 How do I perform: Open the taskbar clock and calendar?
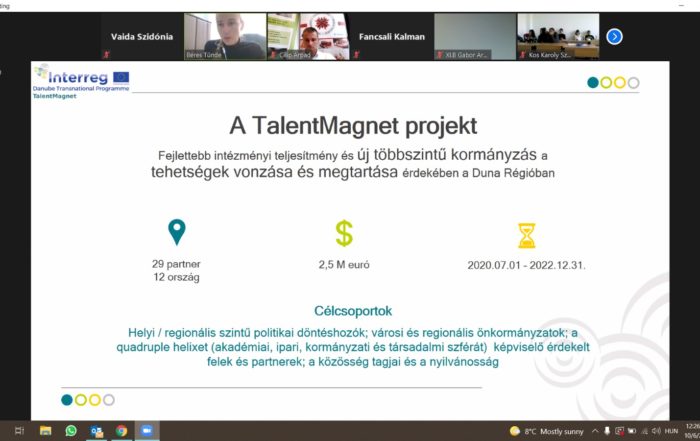point(688,430)
